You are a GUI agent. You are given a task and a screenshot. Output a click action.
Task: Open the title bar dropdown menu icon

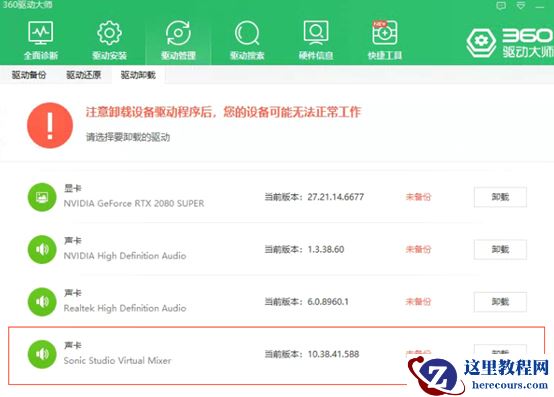pyautogui.click(x=521, y=6)
